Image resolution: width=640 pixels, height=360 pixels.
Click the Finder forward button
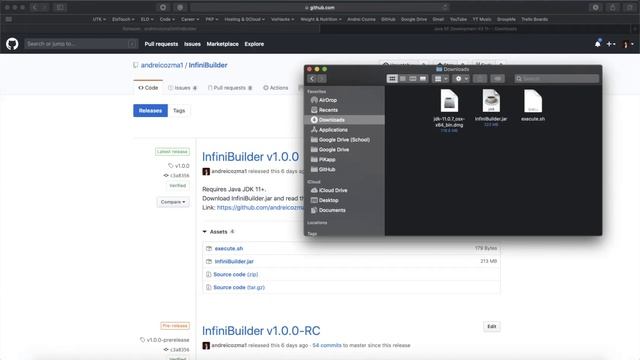coord(322,79)
